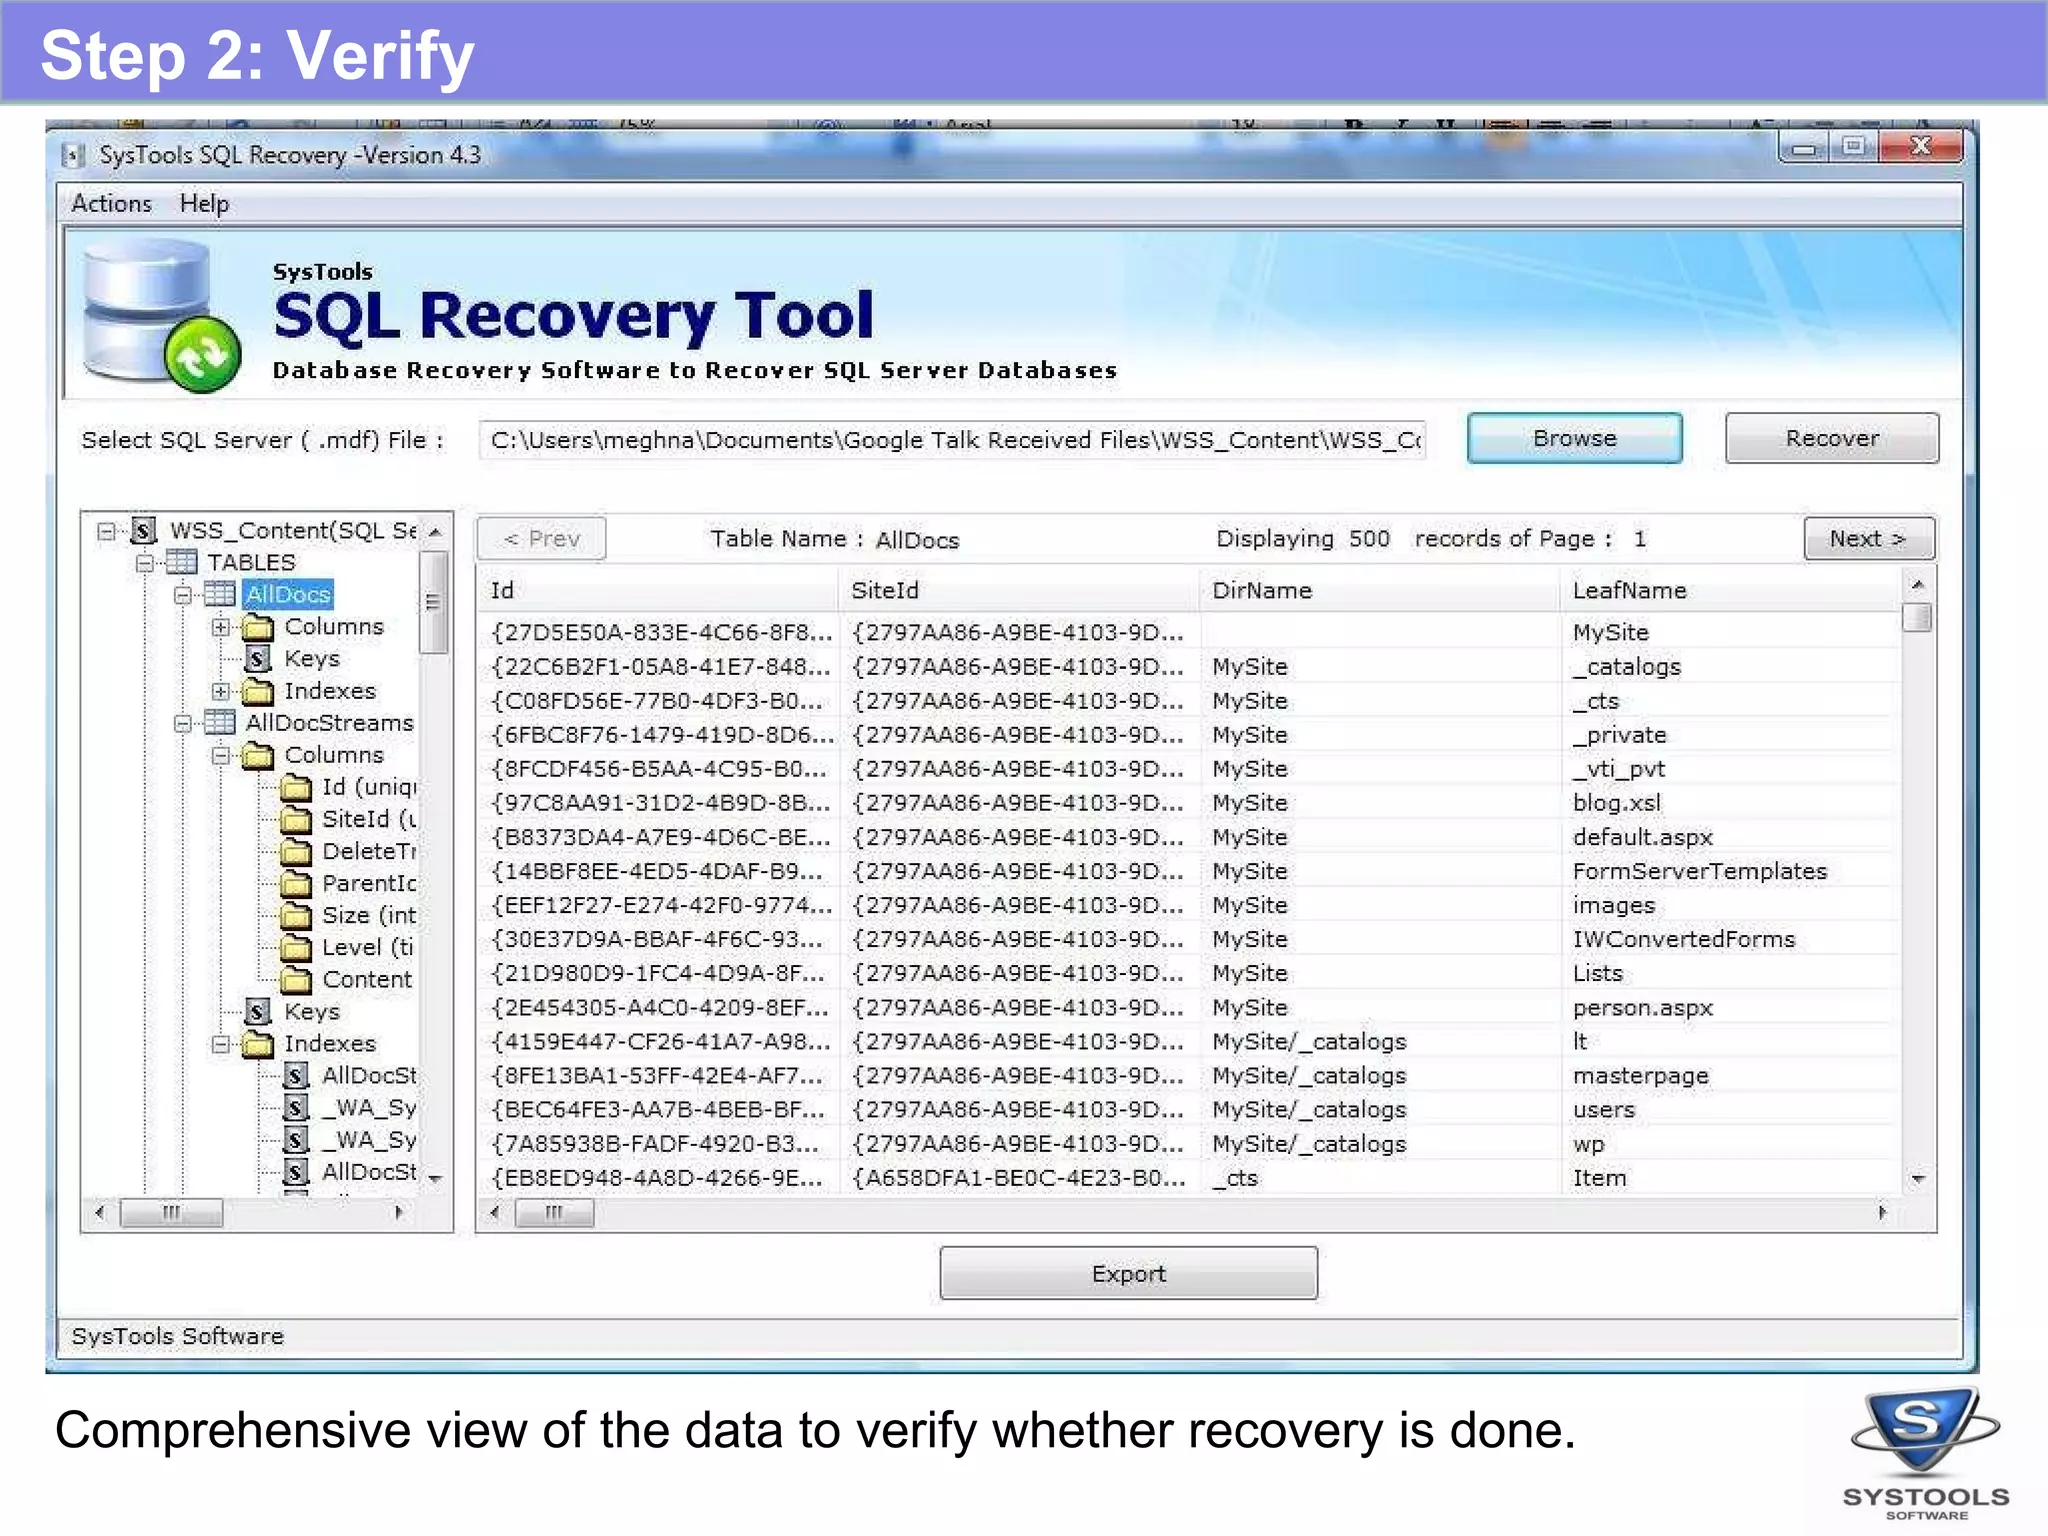This screenshot has width=2048, height=1536.
Task: Click the folder icon of the Content column
Action: (296, 980)
